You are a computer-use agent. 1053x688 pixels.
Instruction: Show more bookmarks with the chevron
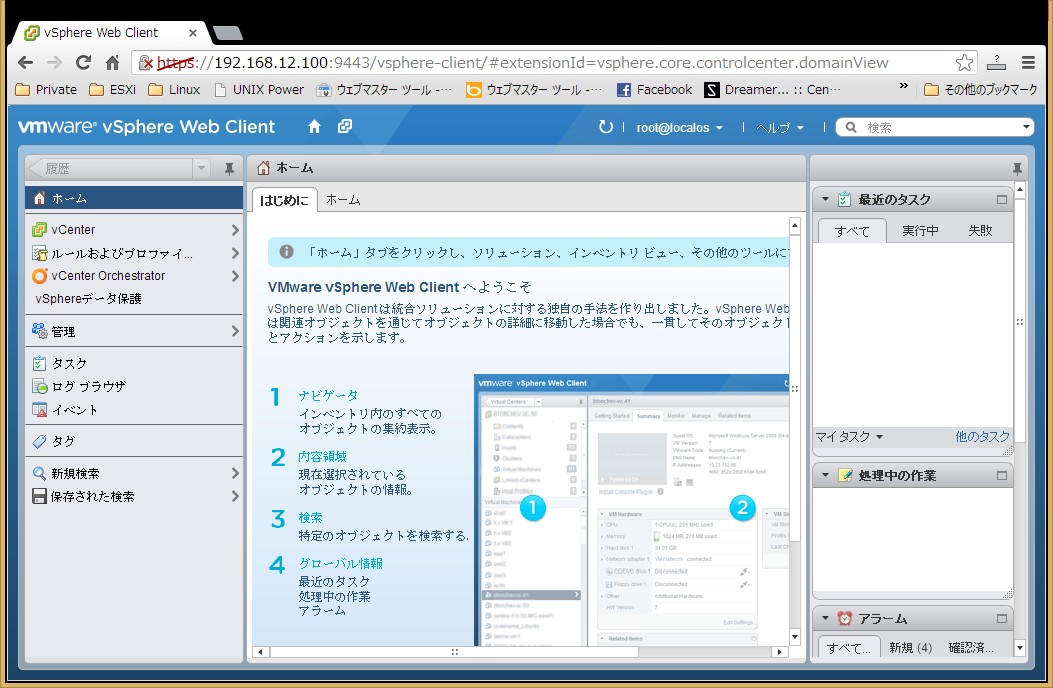[x=903, y=86]
